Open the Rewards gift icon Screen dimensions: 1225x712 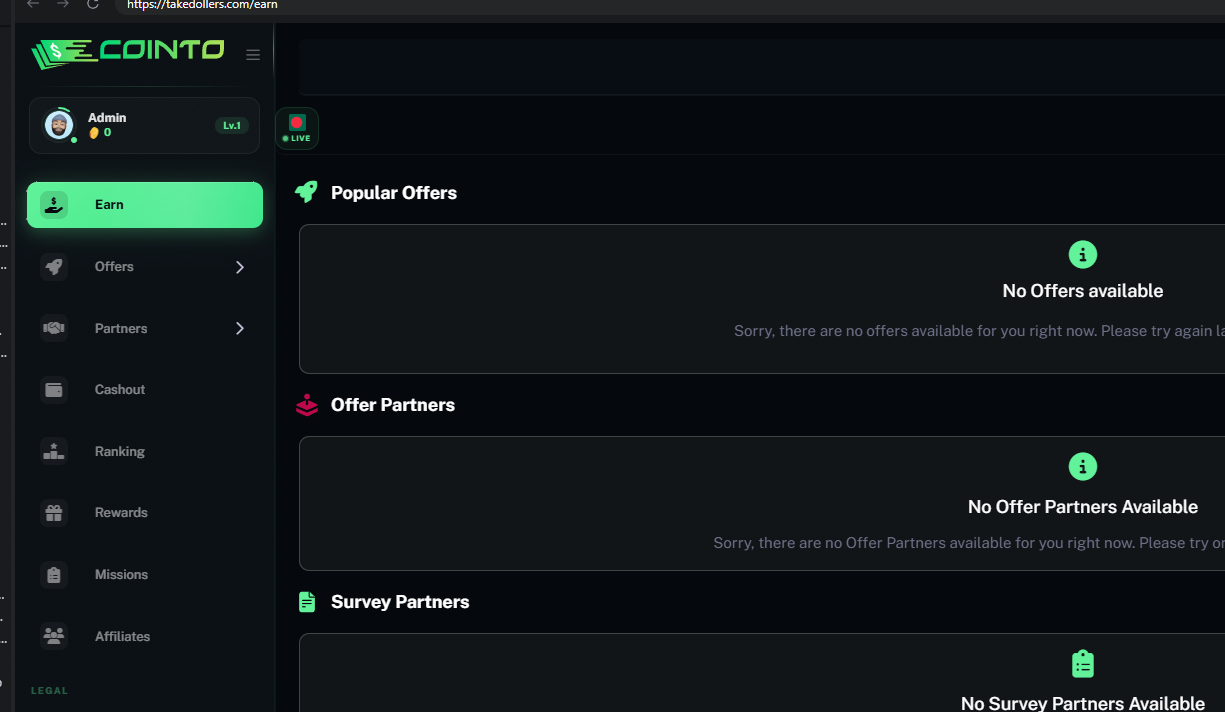point(54,513)
